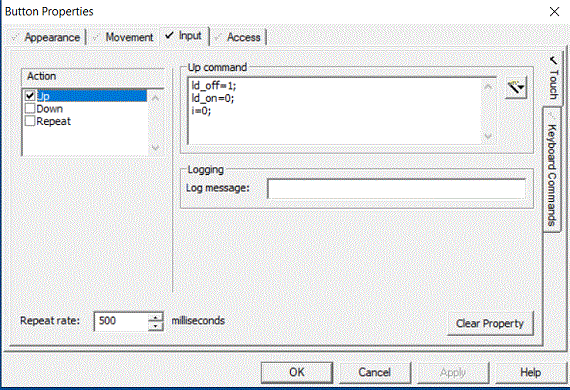Confirm settings with the OK button

(297, 372)
